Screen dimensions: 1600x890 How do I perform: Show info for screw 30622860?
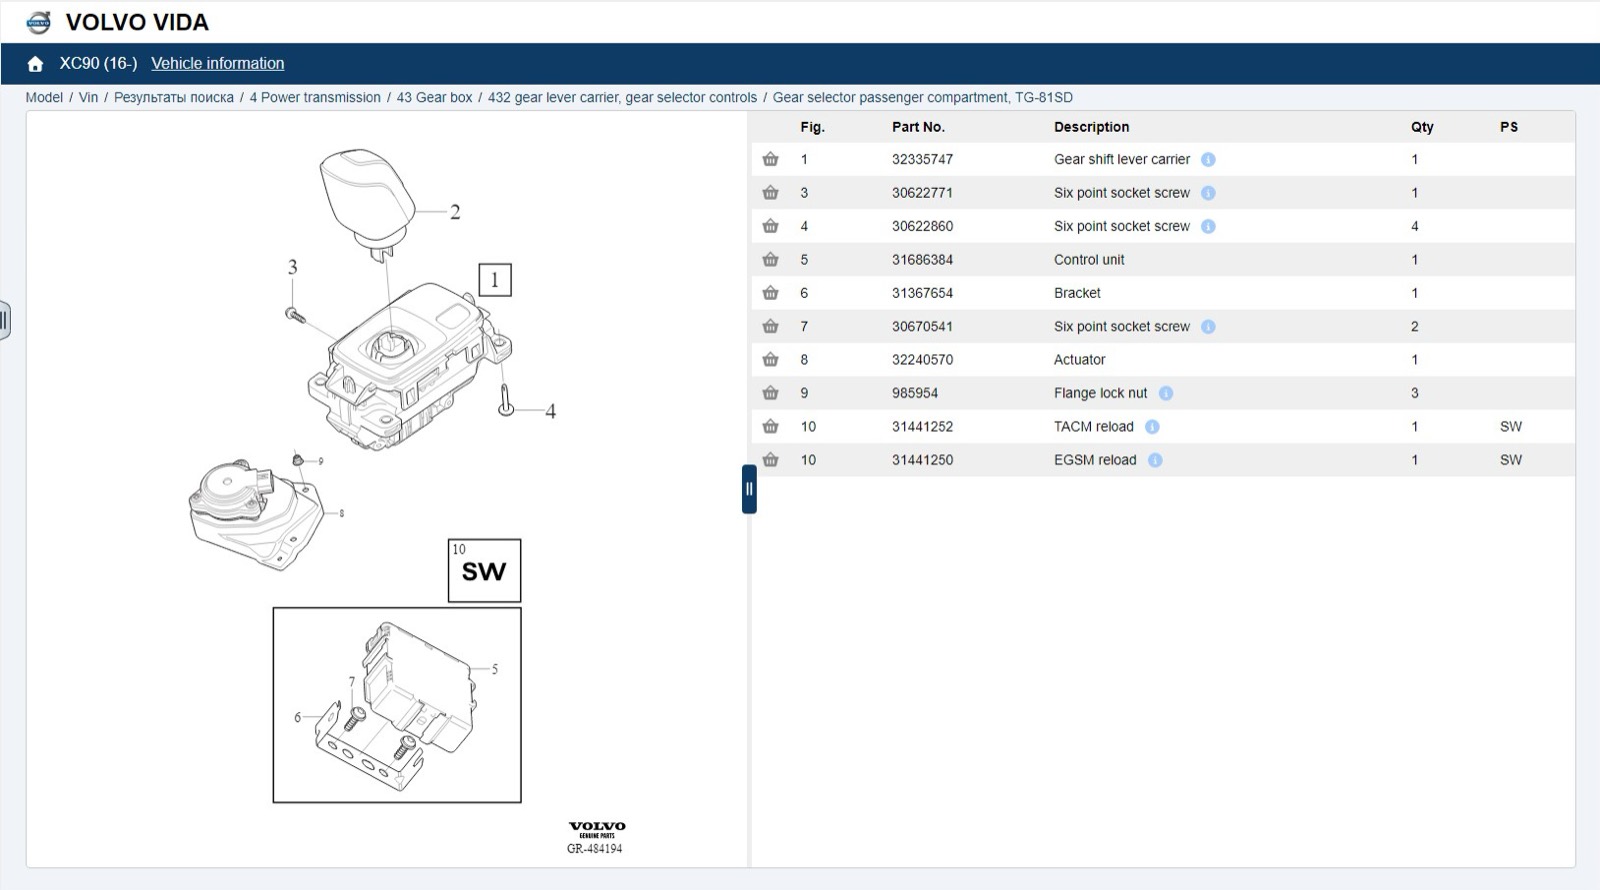tap(1208, 226)
